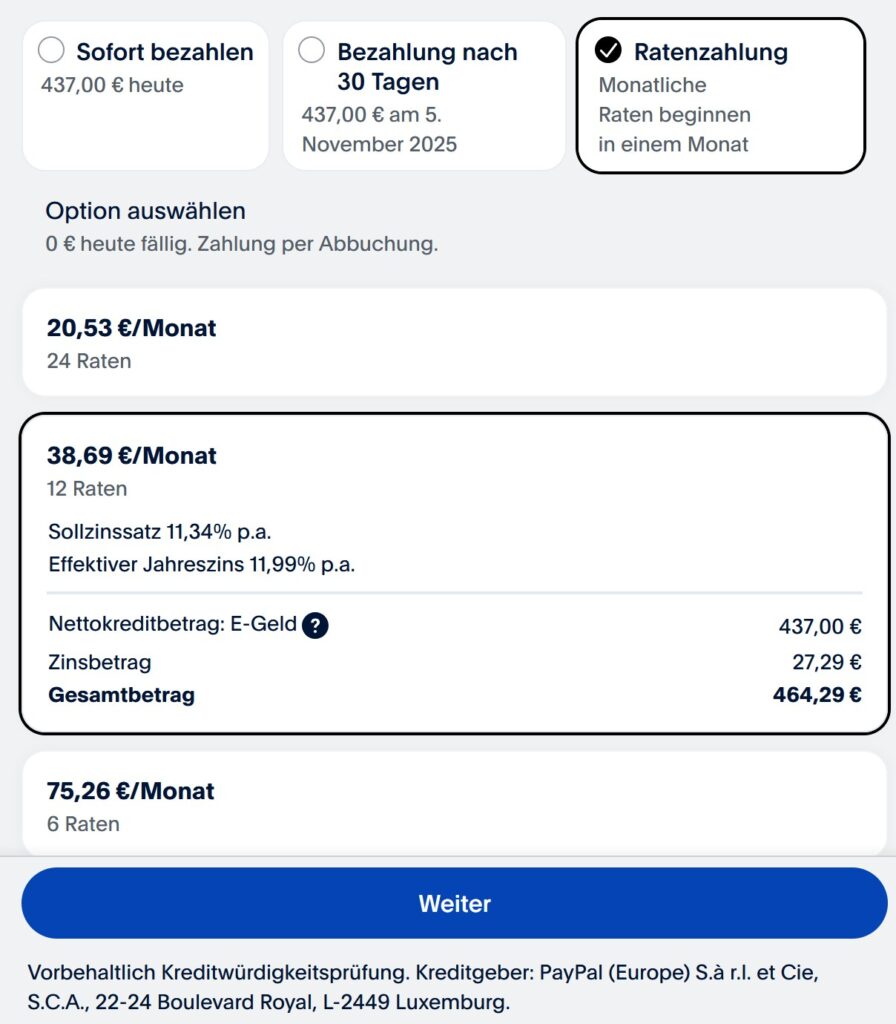
Task: Click the Gesamtbetrag 464,29 € amount
Action: (816, 695)
